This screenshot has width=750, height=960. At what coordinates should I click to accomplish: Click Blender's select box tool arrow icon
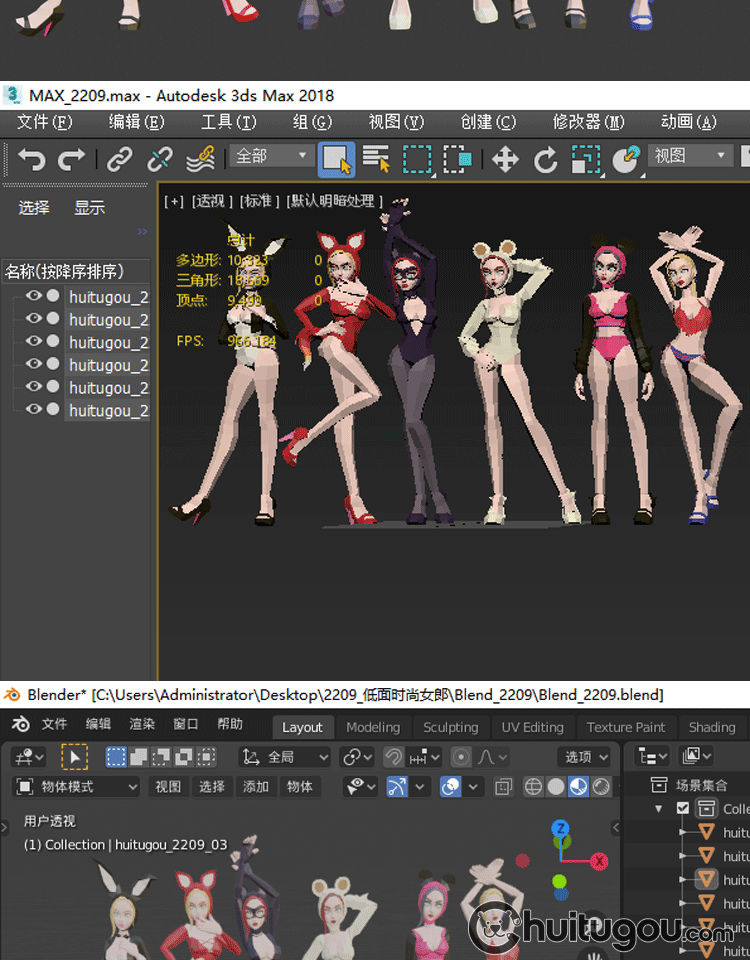pyautogui.click(x=74, y=757)
